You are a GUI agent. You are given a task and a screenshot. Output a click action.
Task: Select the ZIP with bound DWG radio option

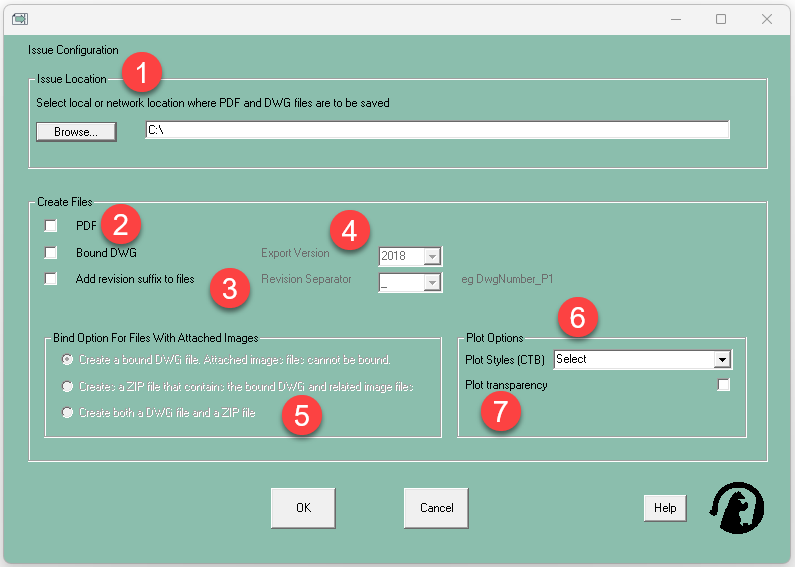pyautogui.click(x=68, y=386)
